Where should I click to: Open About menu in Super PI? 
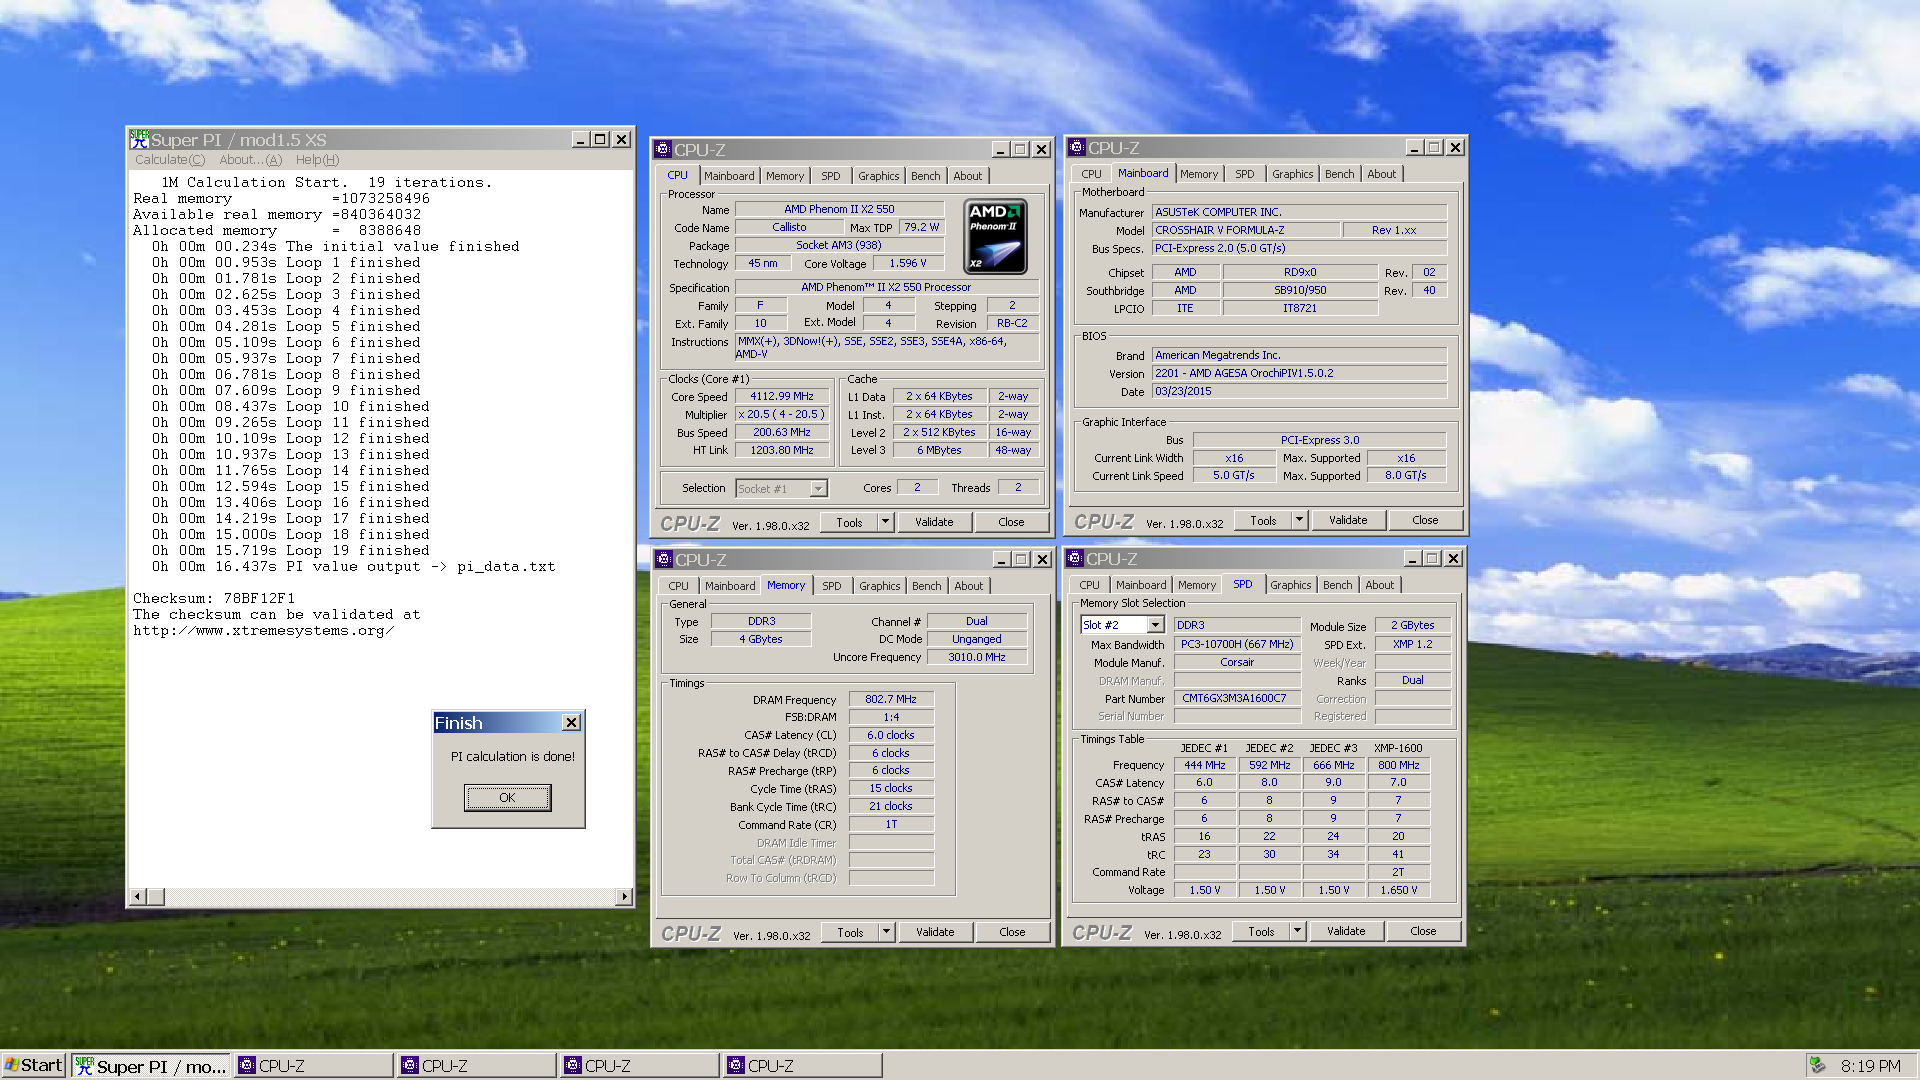click(251, 160)
